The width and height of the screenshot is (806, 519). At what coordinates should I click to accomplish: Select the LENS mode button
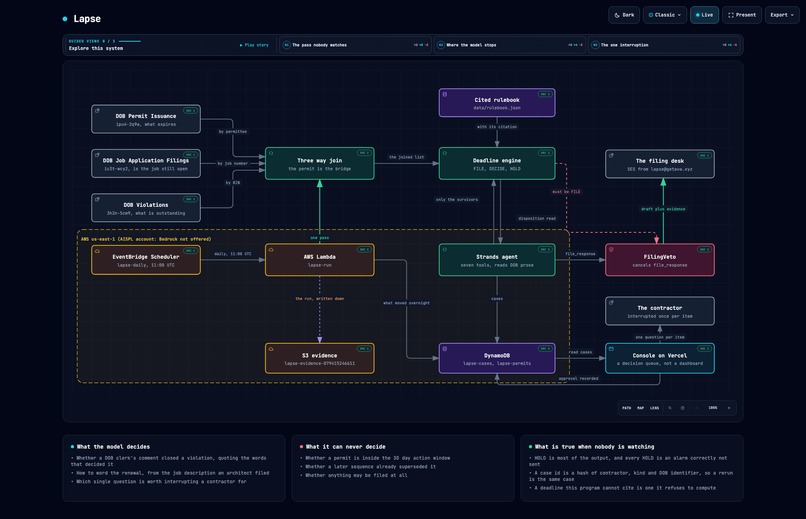654,408
